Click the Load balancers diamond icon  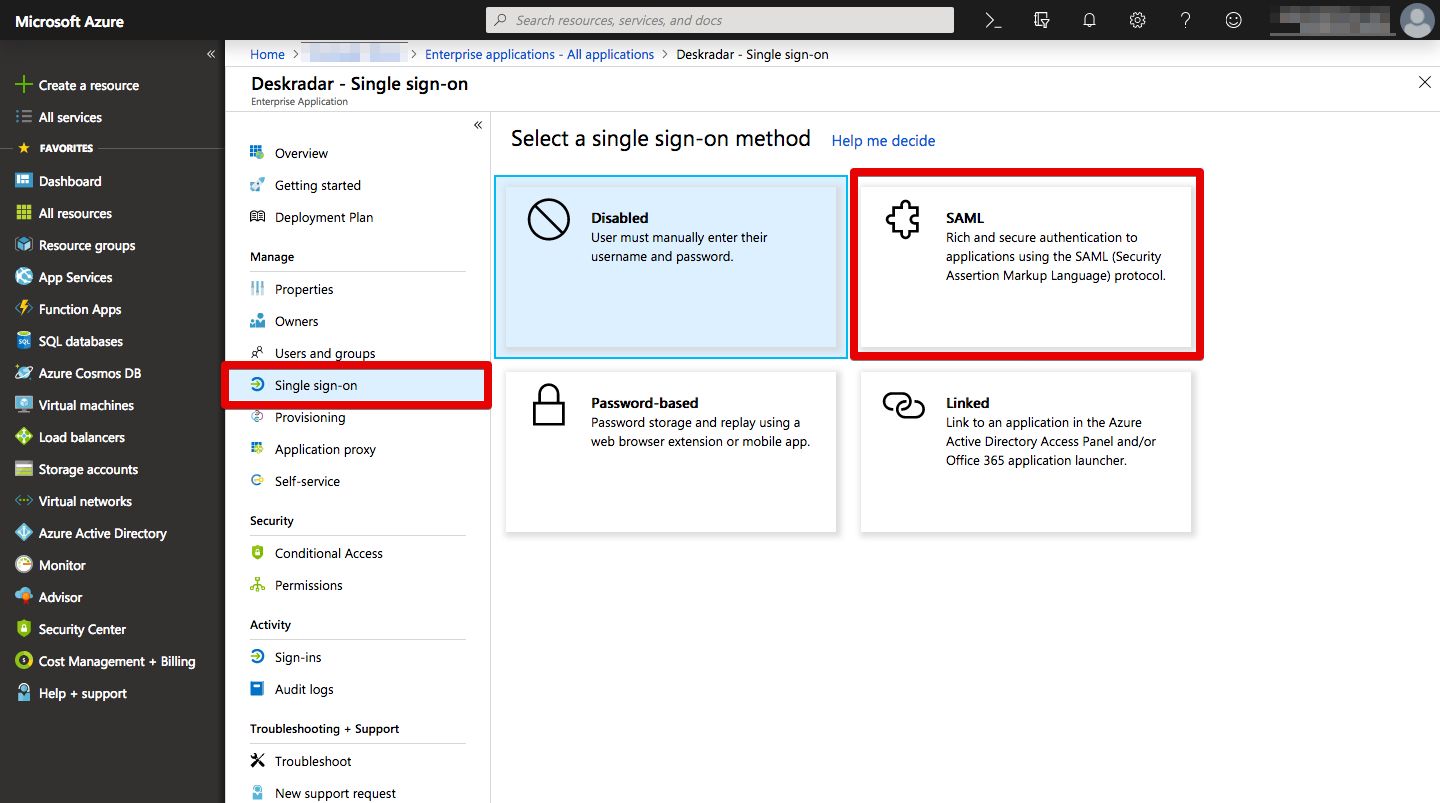pyautogui.click(x=23, y=437)
